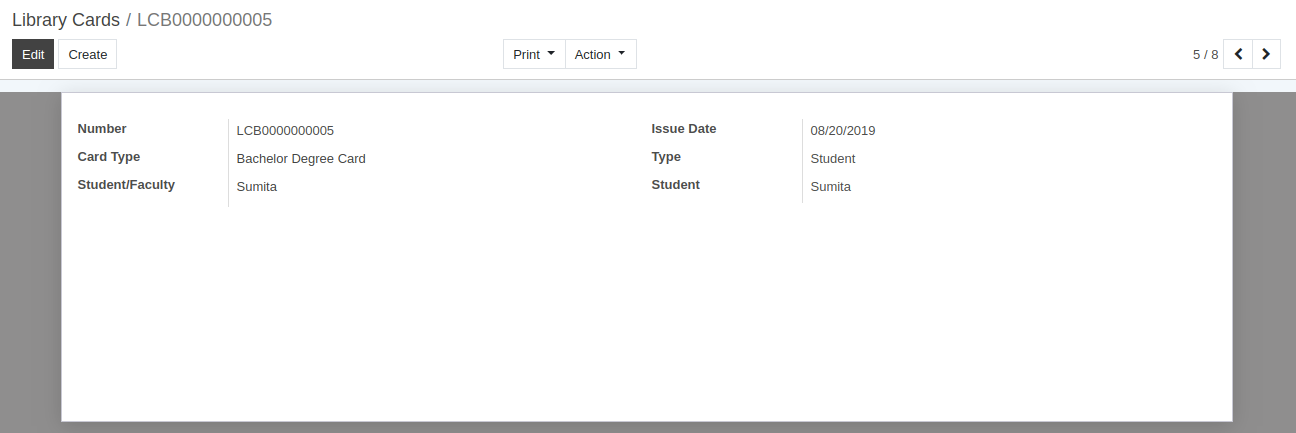
Task: Click the Edit button
Action: click(33, 54)
